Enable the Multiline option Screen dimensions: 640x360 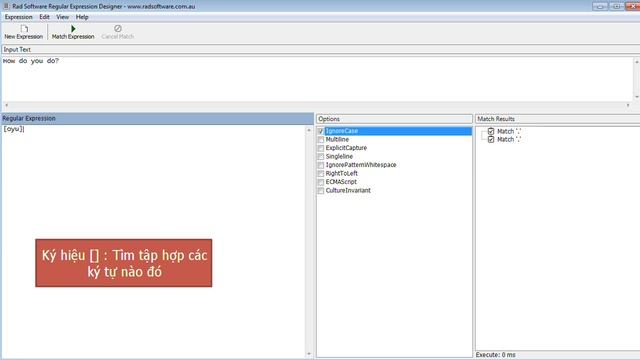321,140
